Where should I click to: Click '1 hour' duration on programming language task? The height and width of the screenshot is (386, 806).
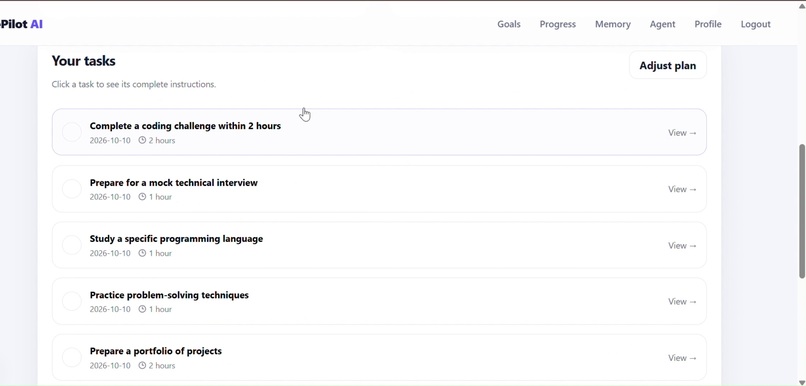[160, 253]
